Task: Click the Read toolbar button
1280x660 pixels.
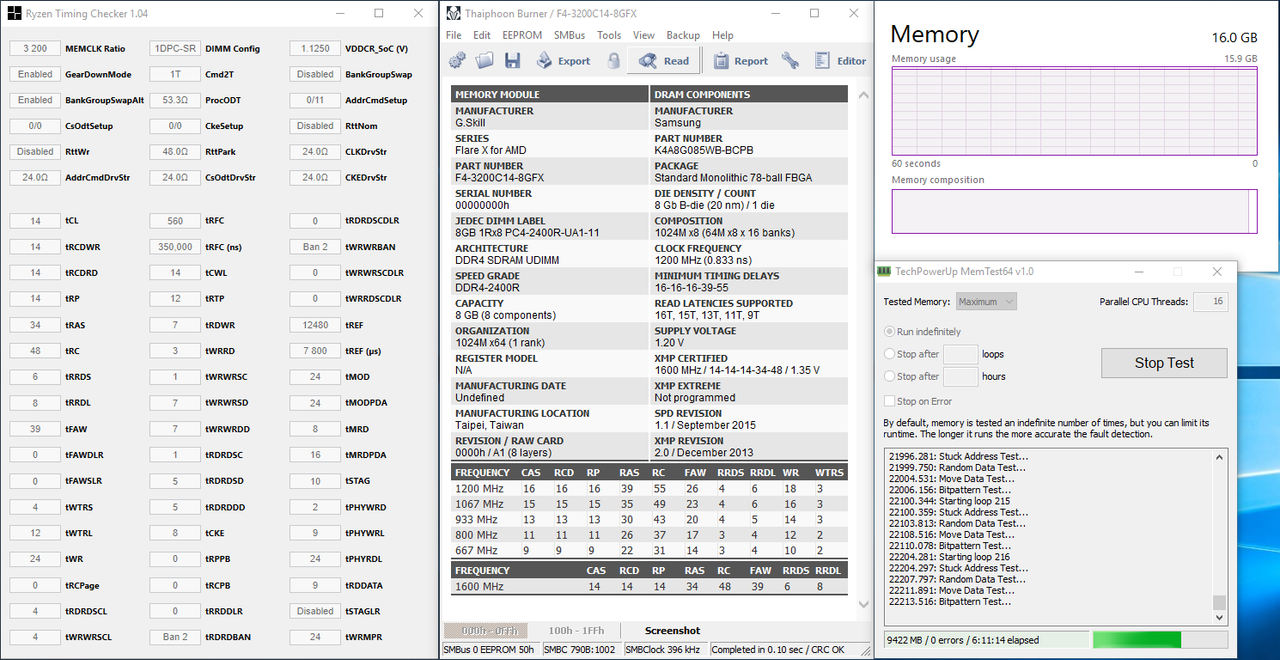Action: click(664, 61)
